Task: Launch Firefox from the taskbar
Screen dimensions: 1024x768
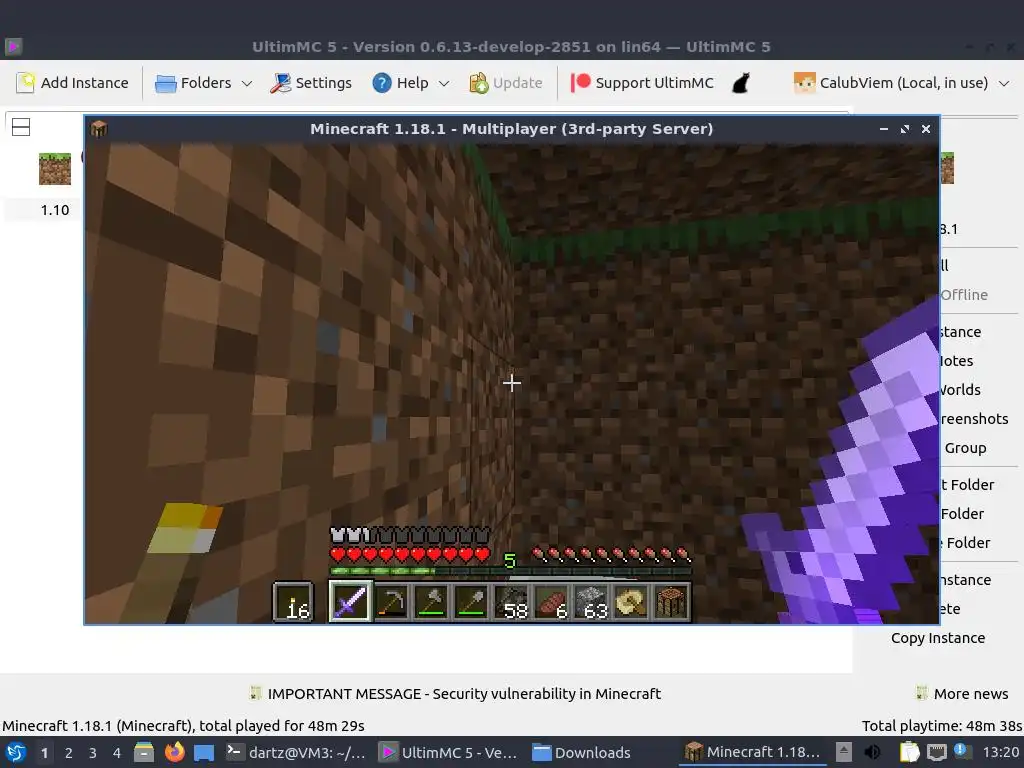Action: click(x=174, y=752)
